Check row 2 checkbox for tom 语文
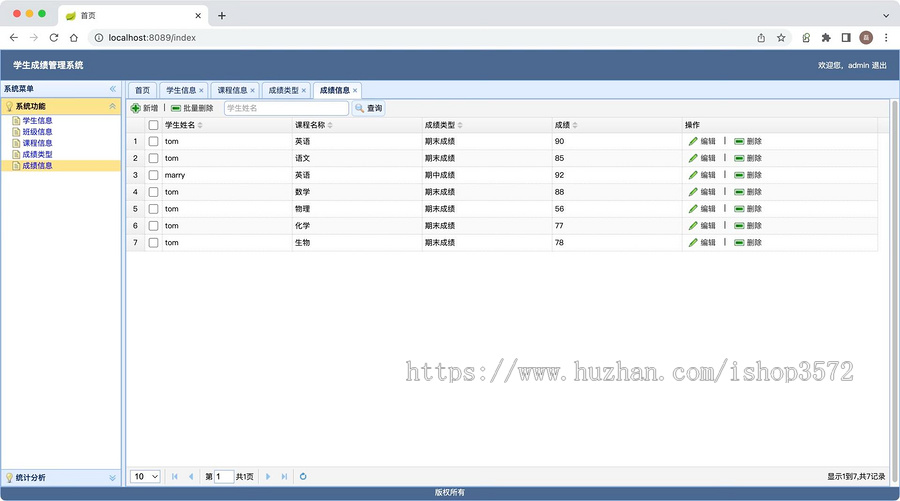This screenshot has width=900, height=501. click(153, 158)
